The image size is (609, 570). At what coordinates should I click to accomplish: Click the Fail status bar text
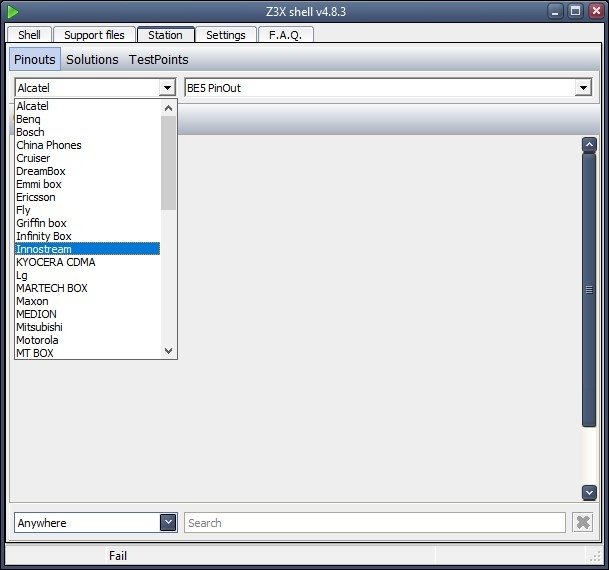click(118, 556)
